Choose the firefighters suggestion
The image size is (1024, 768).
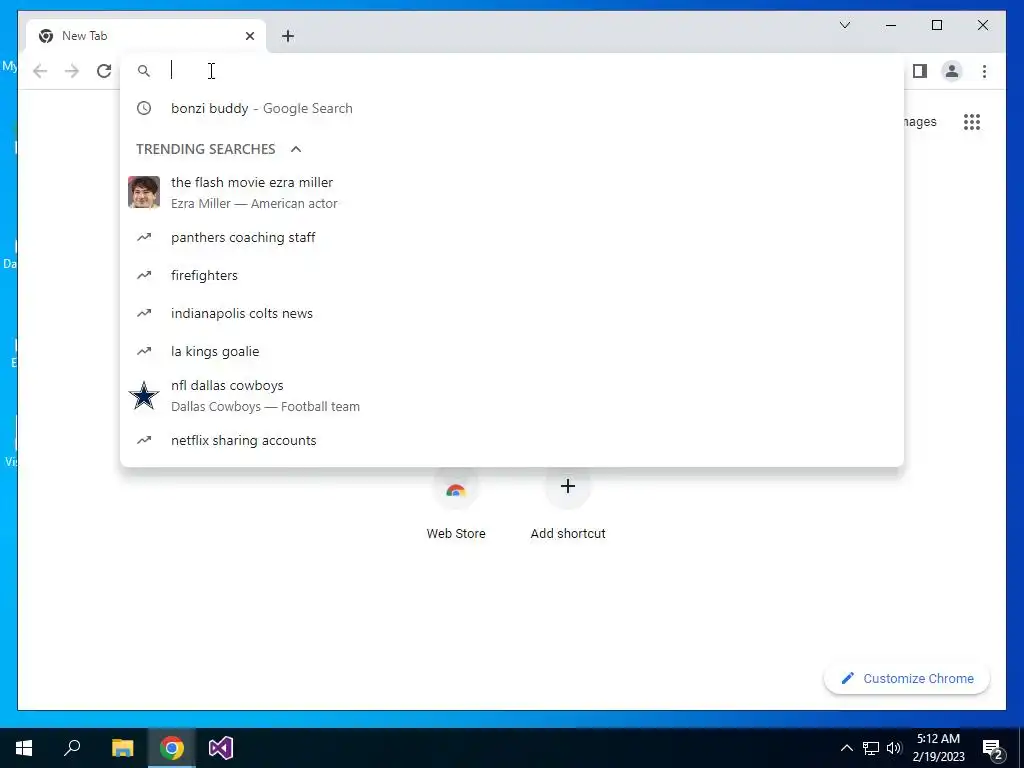point(512,275)
